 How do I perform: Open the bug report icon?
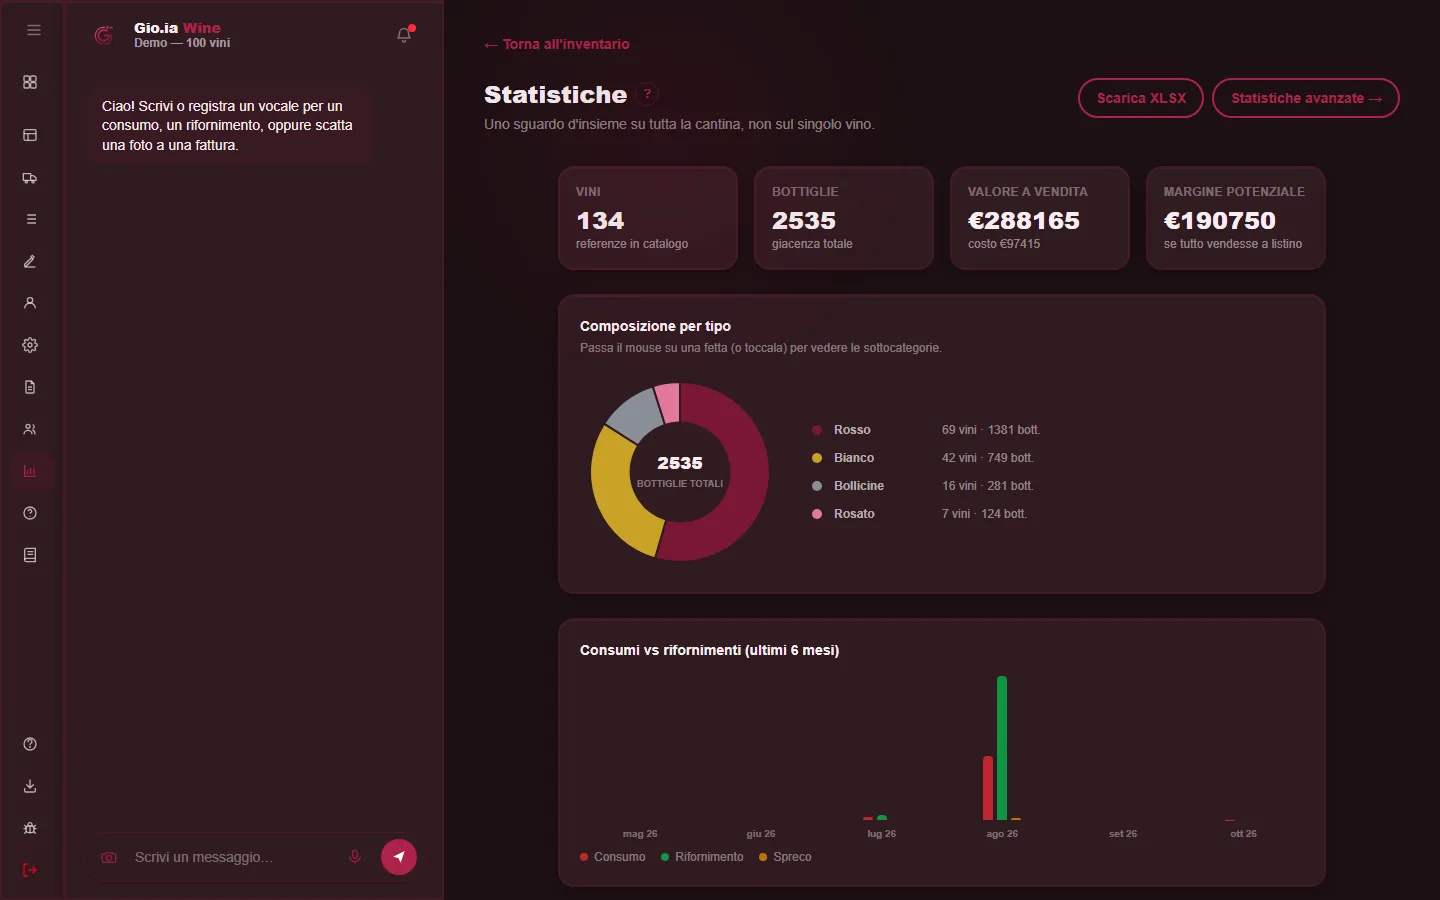pos(30,828)
